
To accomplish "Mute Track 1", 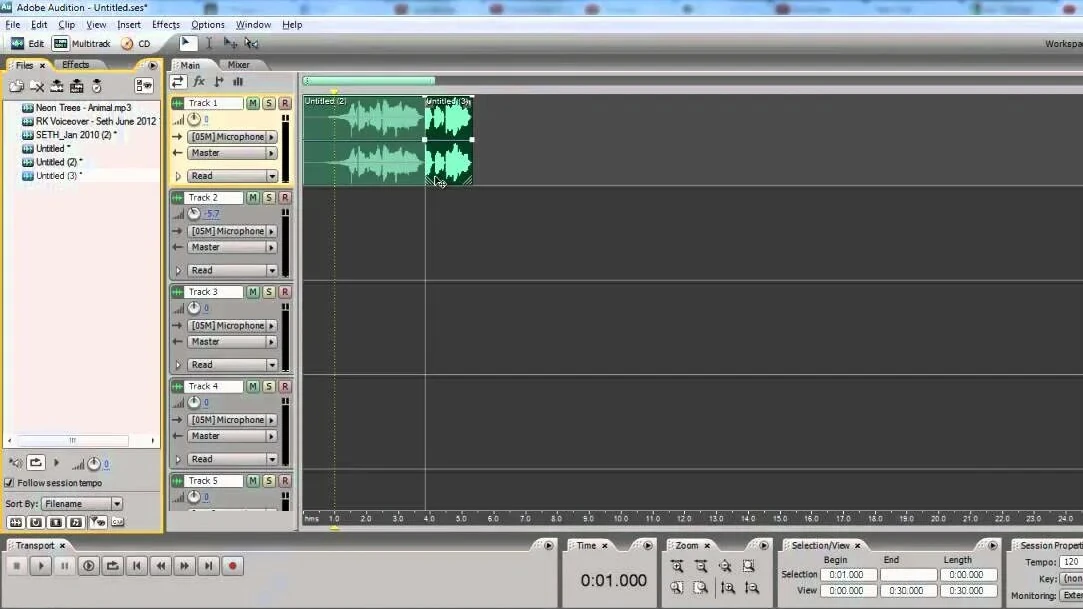I will [x=253, y=103].
